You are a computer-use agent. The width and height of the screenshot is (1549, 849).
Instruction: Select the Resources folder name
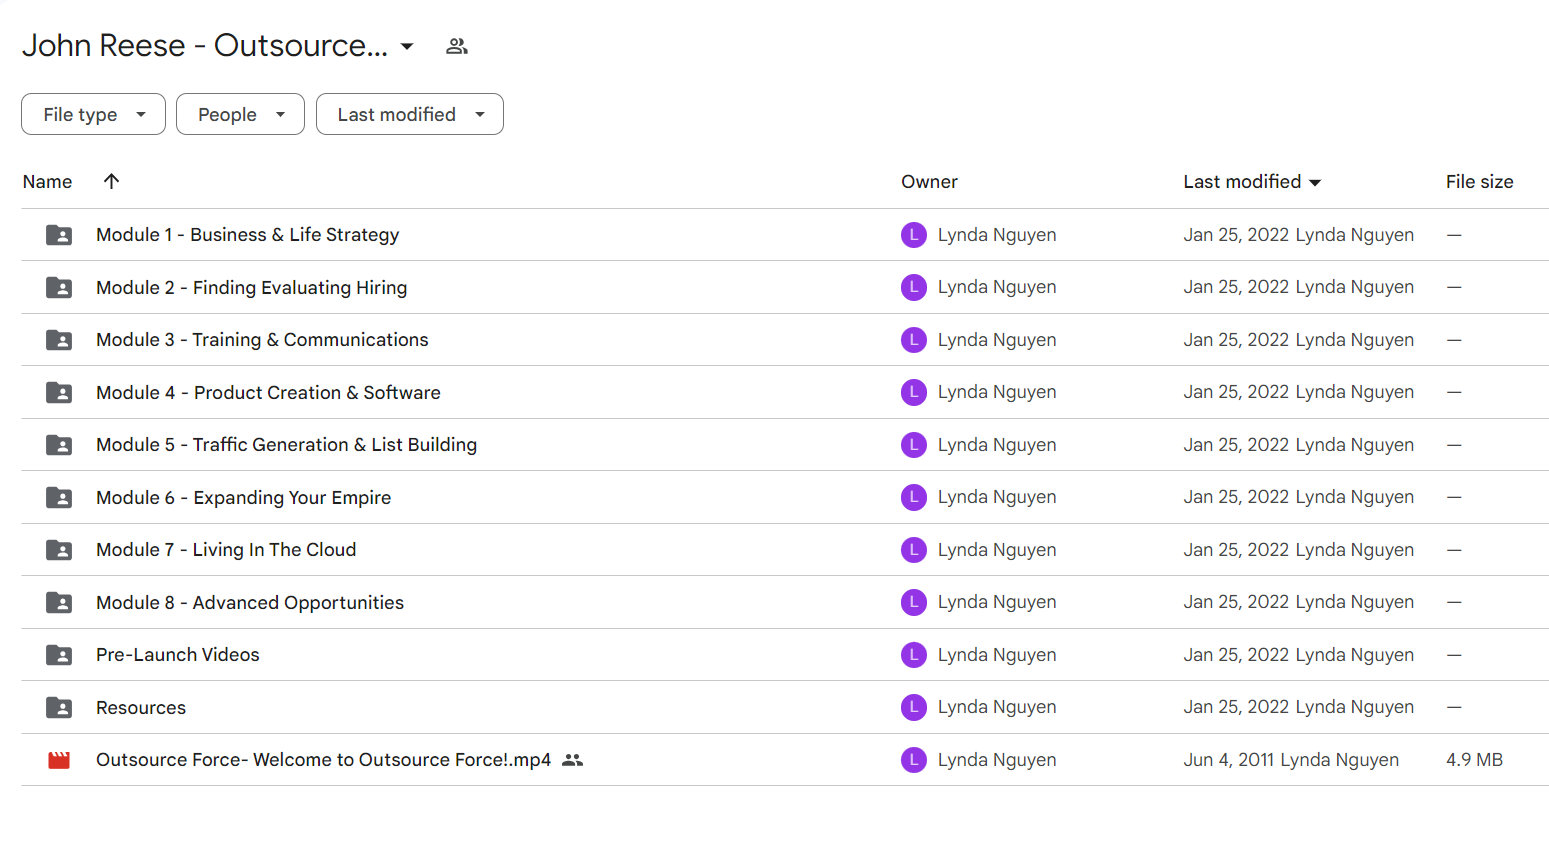[x=141, y=708]
